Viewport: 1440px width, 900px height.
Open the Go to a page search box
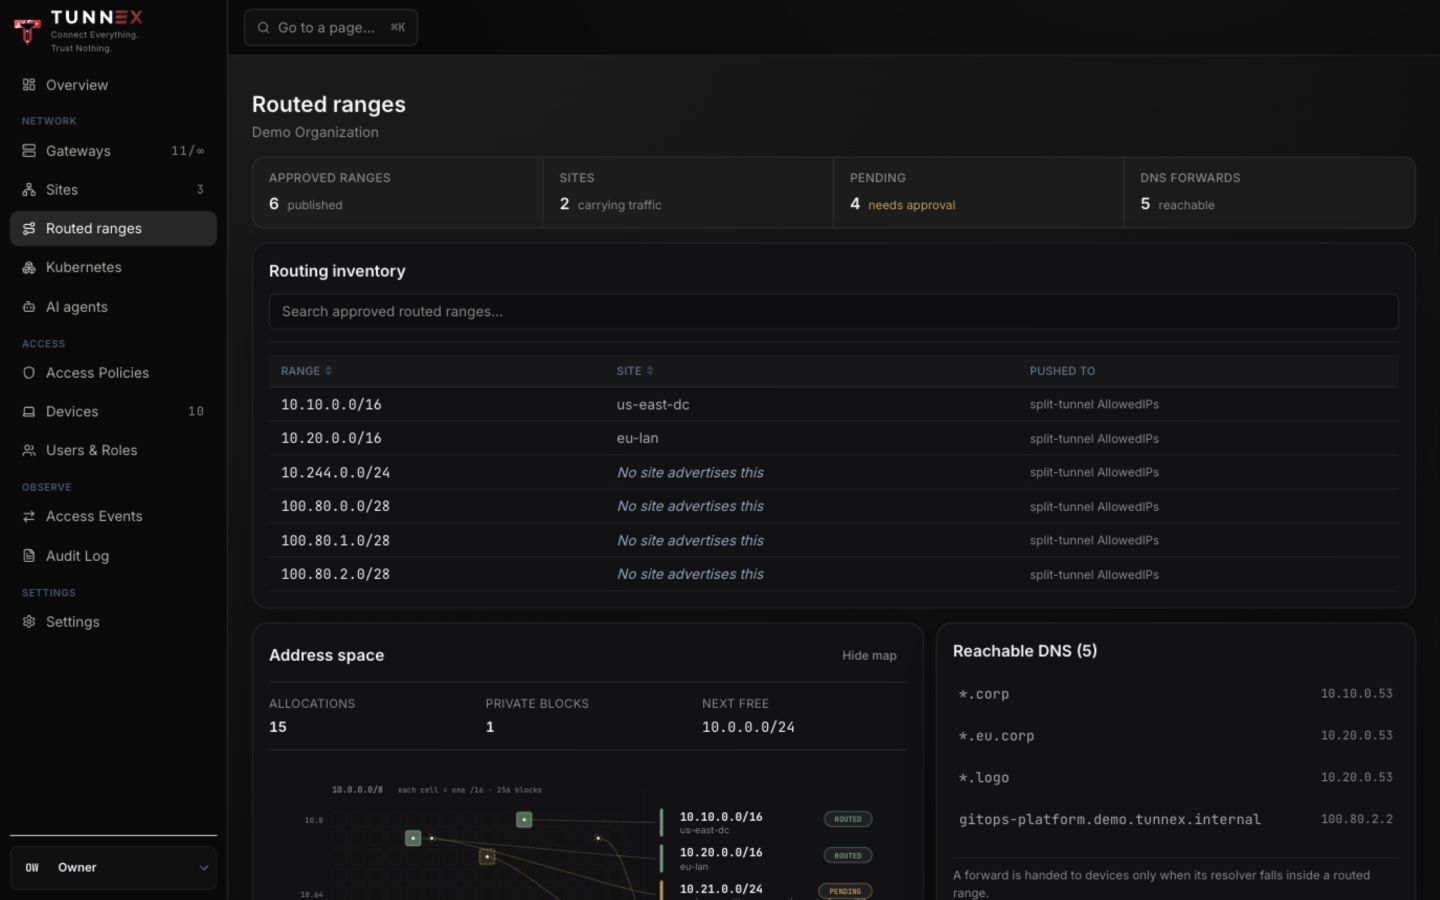point(331,28)
